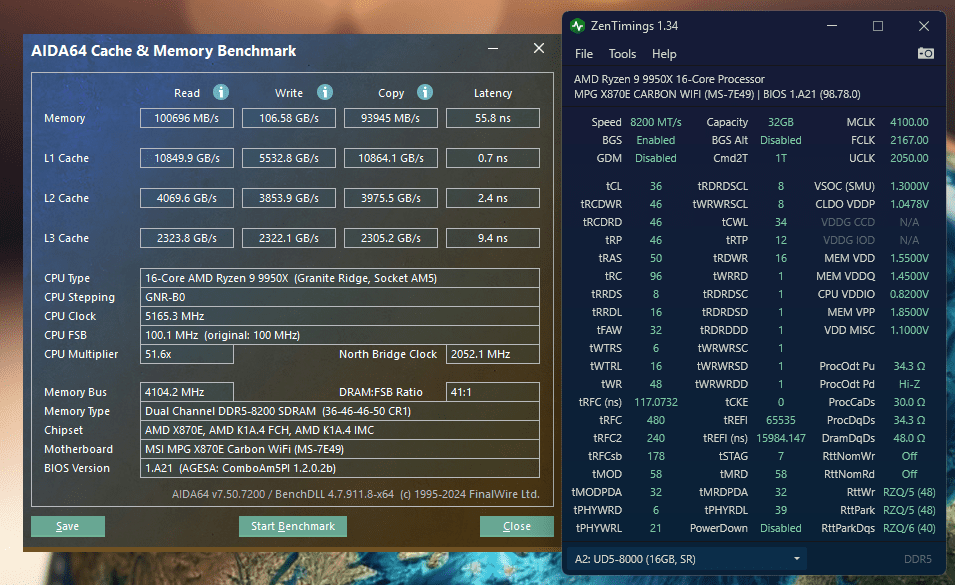Click the Memory Bus value 4104.2 MHz

pos(186,392)
